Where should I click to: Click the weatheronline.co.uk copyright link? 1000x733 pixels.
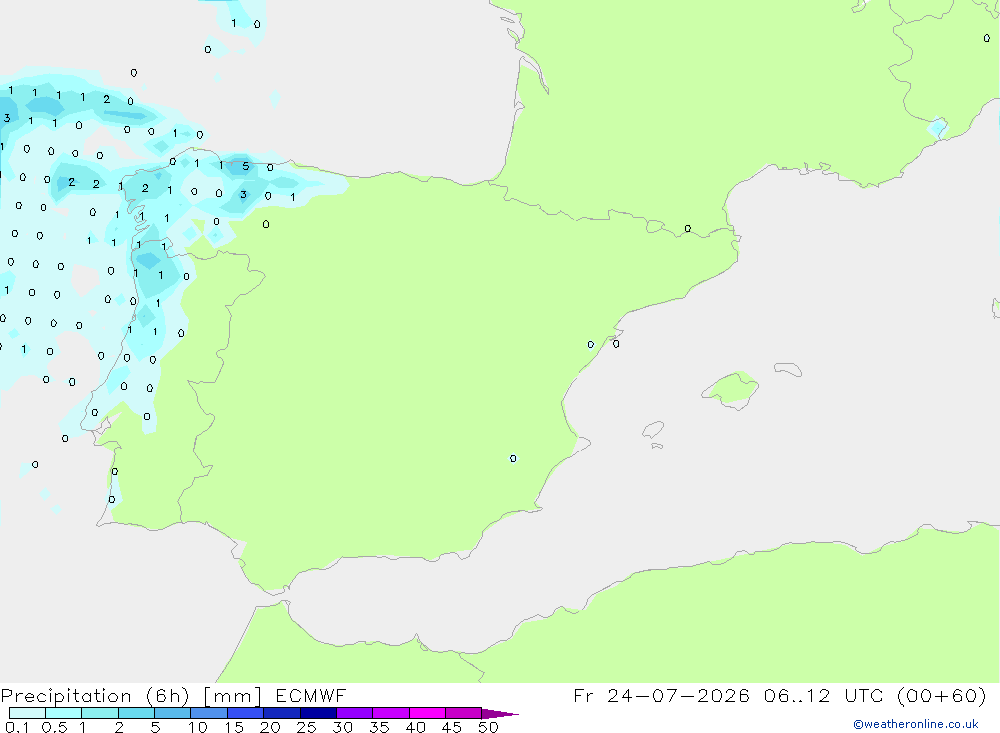click(x=915, y=724)
